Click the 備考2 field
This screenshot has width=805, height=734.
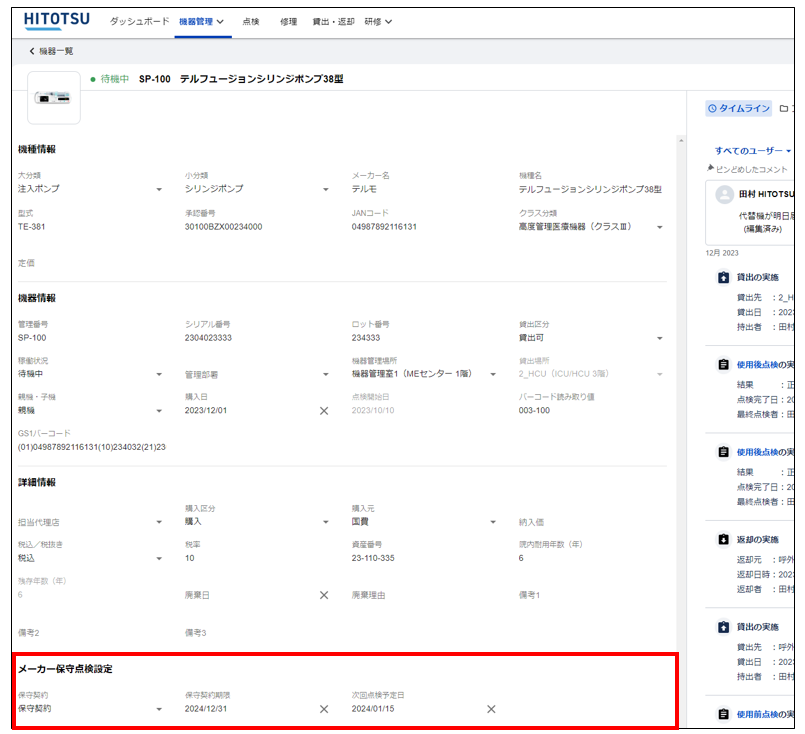pos(90,633)
